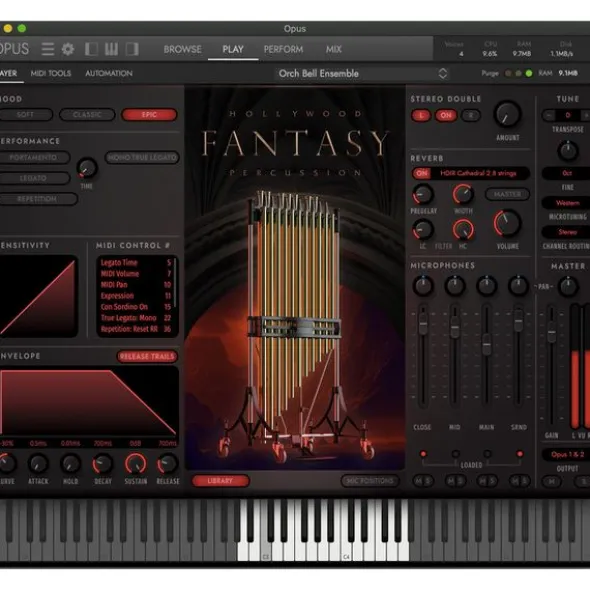Turn the Main microphone pan knob
Viewport: 590px width, 591px height.
click(486, 285)
